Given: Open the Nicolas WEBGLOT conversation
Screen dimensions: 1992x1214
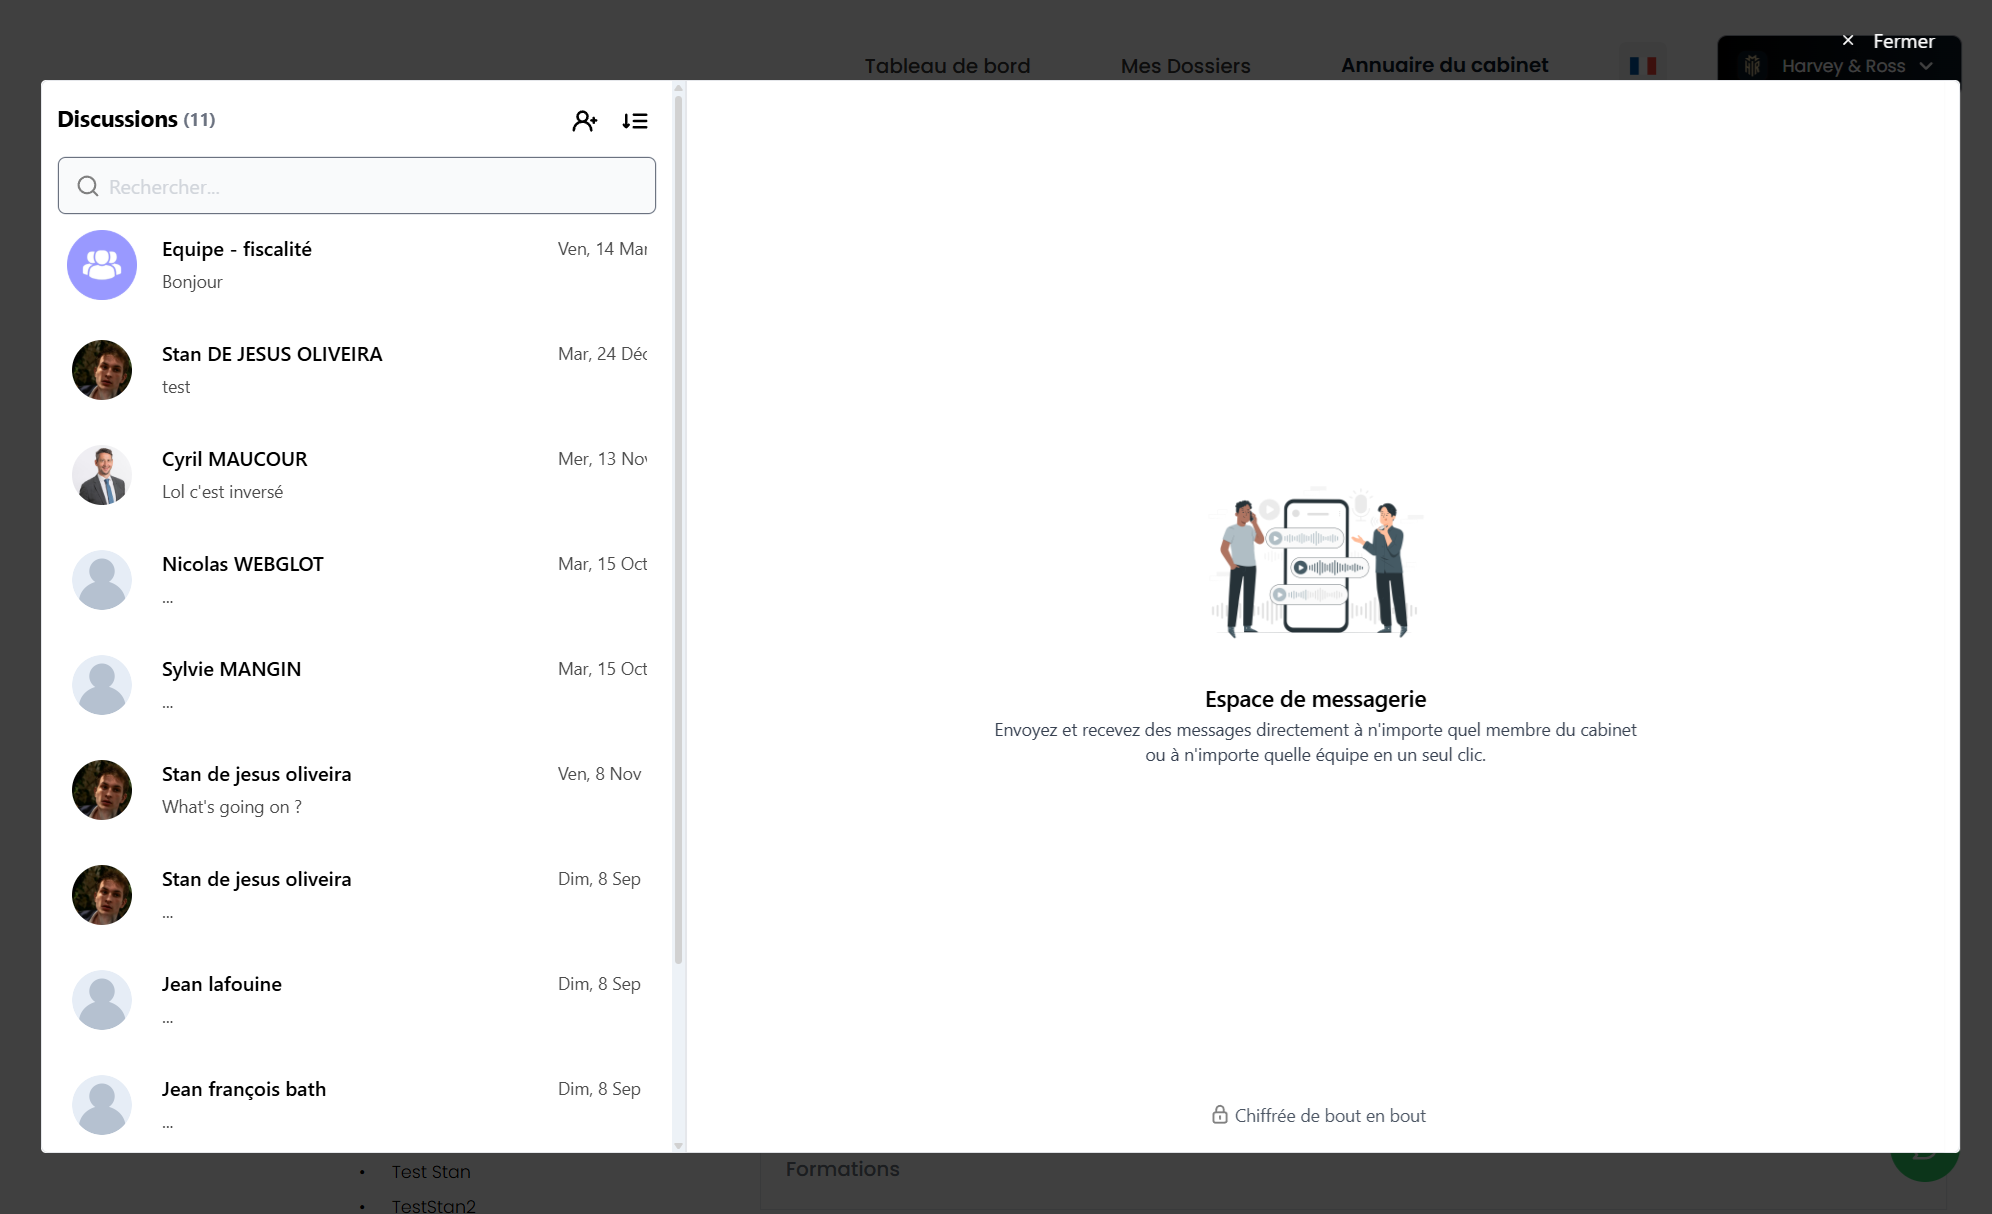Looking at the screenshot, I should (357, 580).
